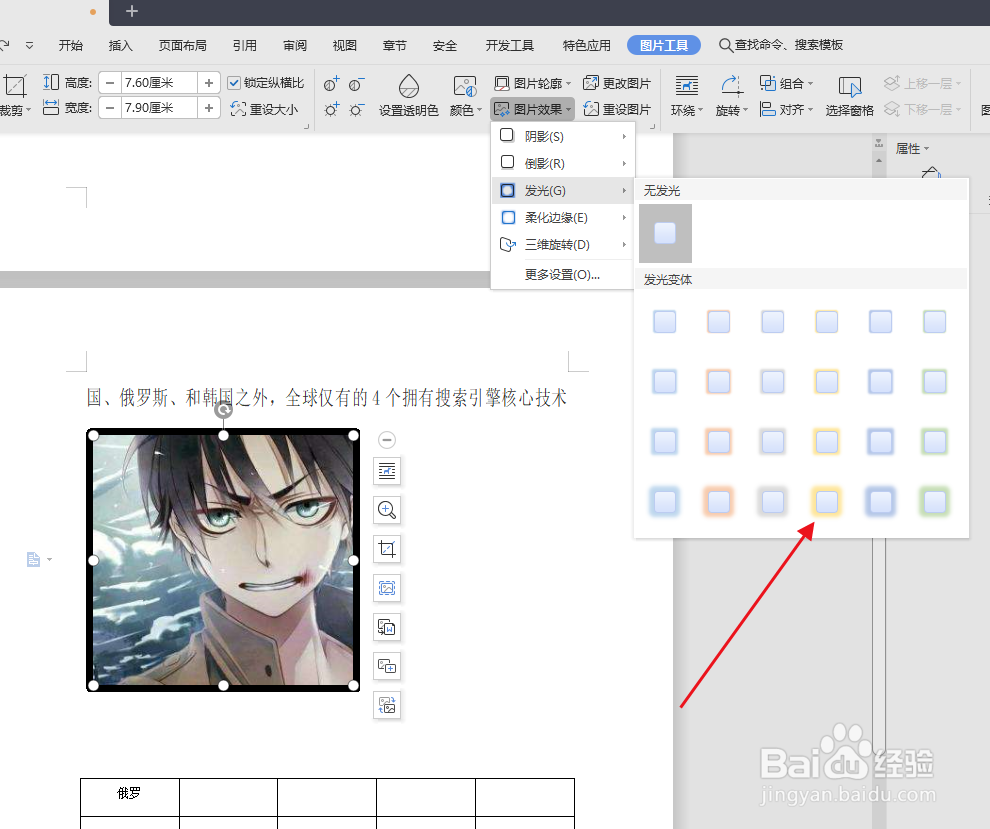990x829 pixels.
Task: Click the height value field 7.60厘米
Action: point(159,83)
